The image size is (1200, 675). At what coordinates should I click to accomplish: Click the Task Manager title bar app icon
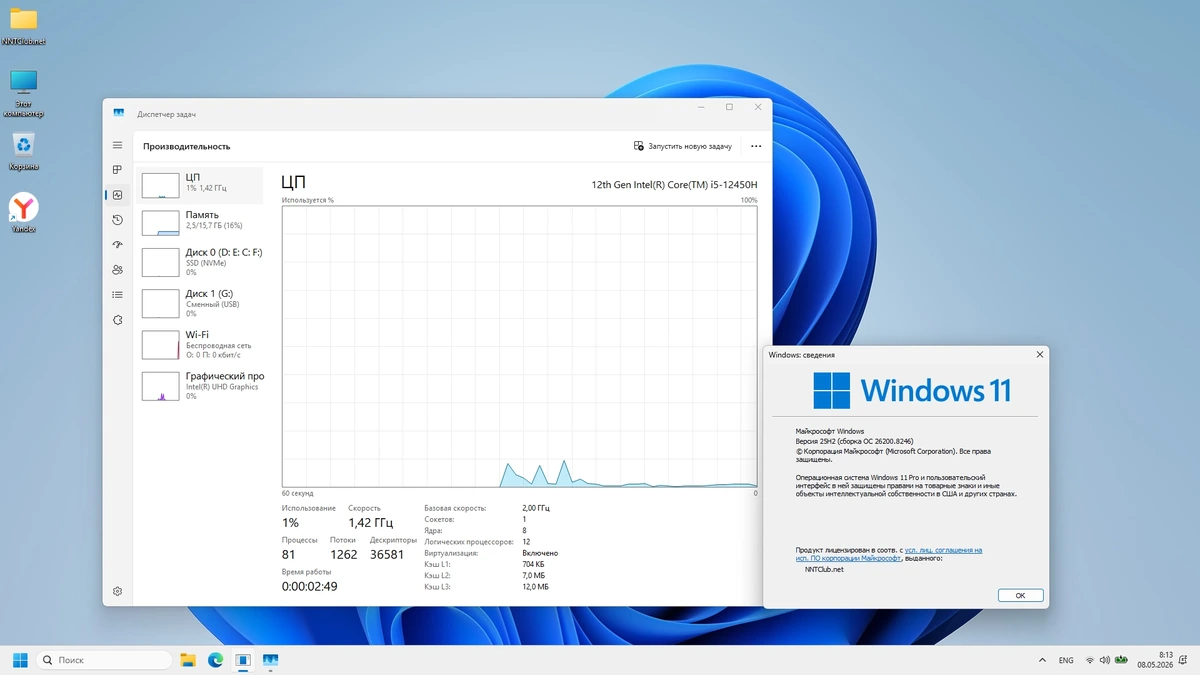coord(119,113)
